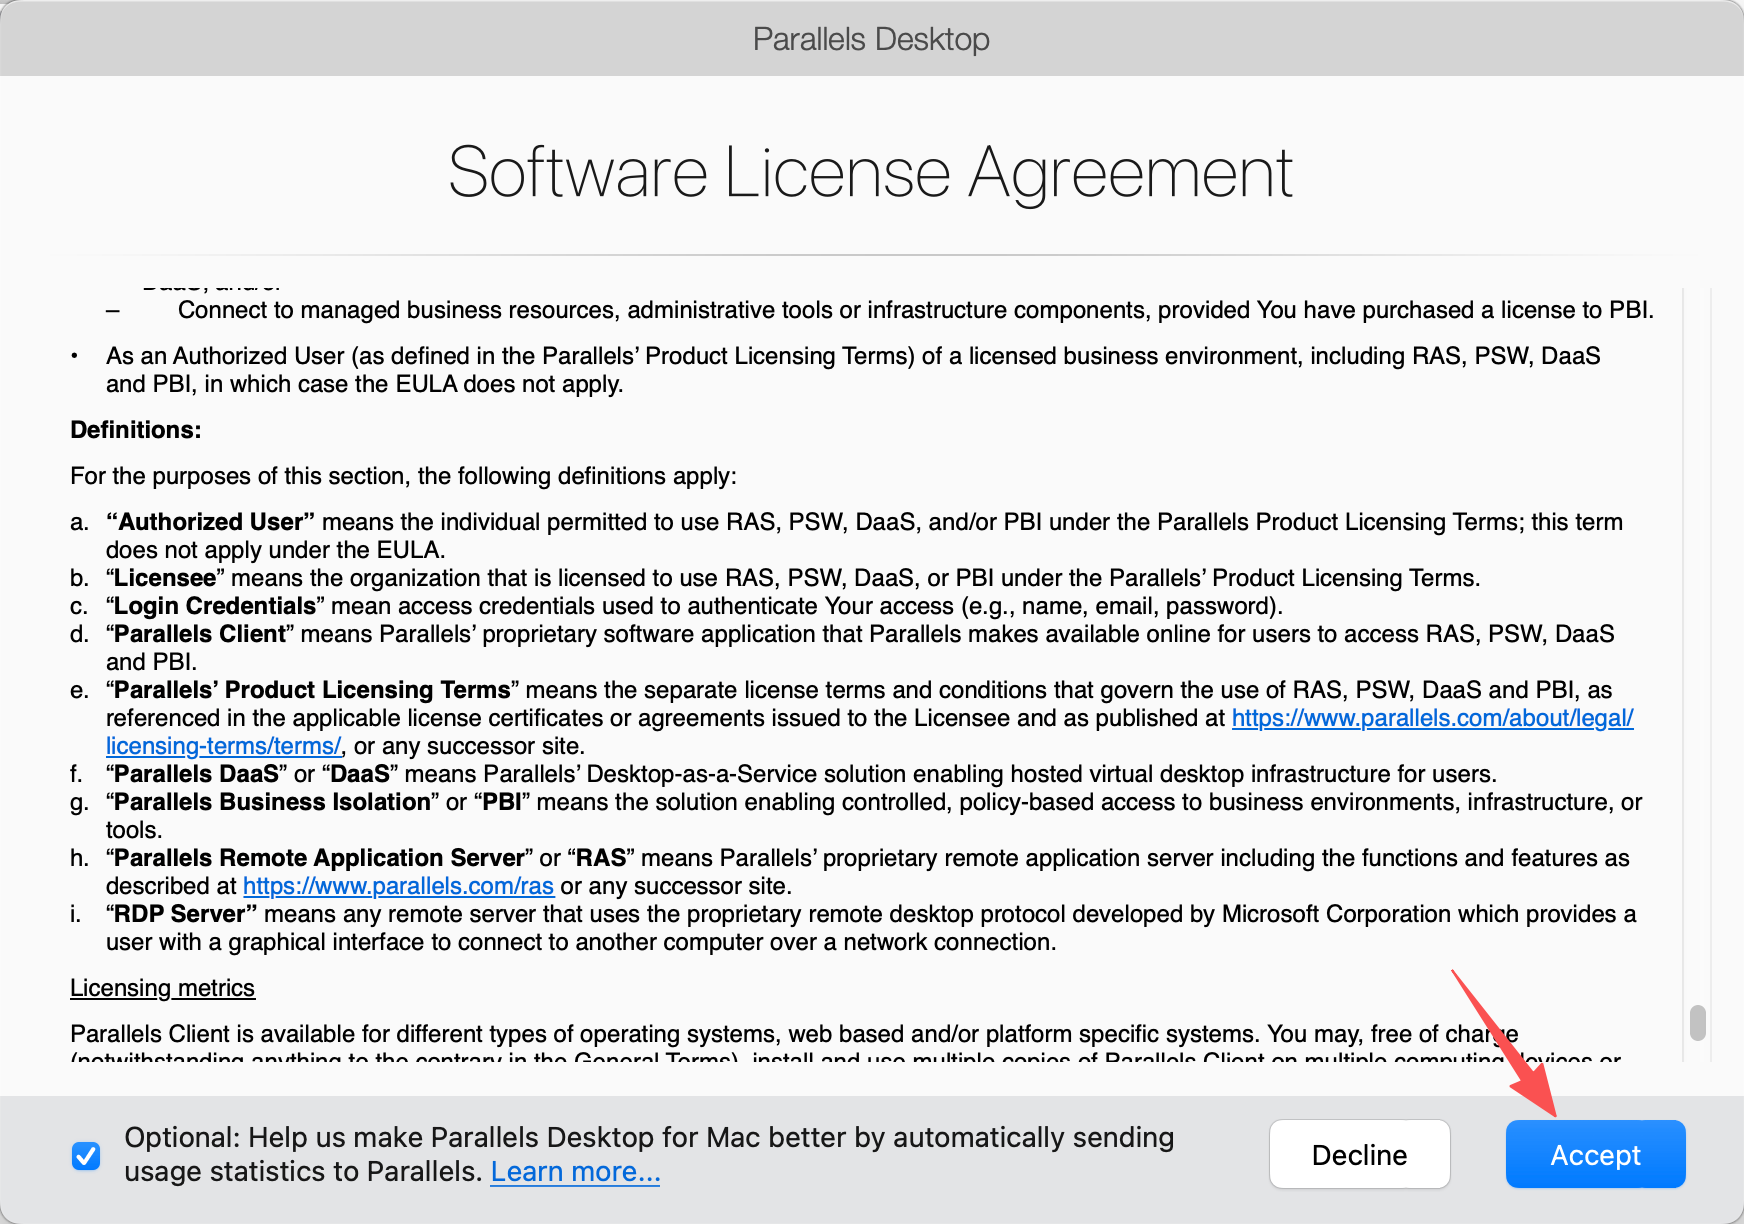Click the Licensing metrics heading
This screenshot has height=1224, width=1744.
pyautogui.click(x=162, y=988)
